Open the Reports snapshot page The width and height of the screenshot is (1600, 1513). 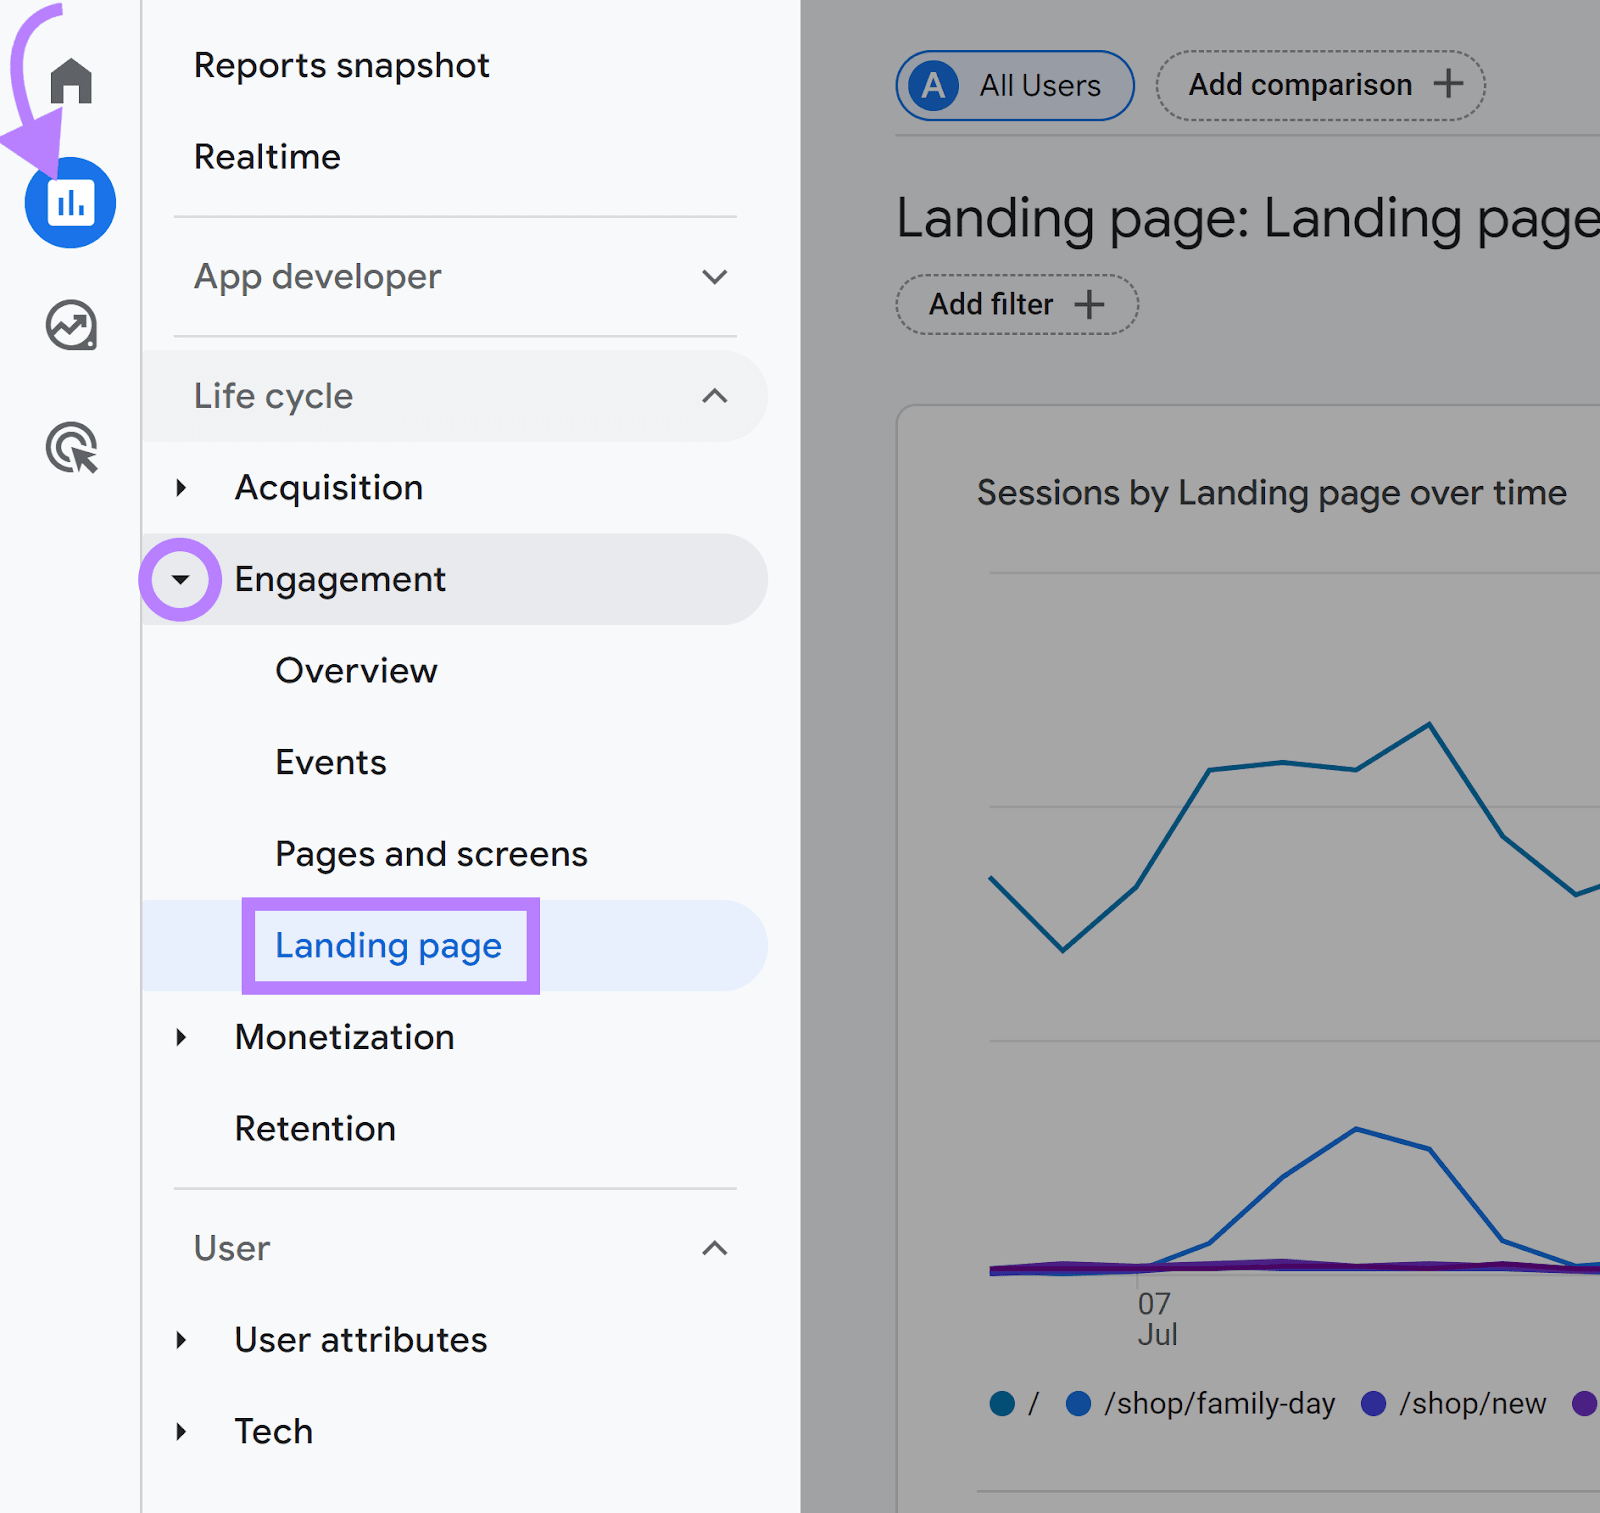coord(341,65)
